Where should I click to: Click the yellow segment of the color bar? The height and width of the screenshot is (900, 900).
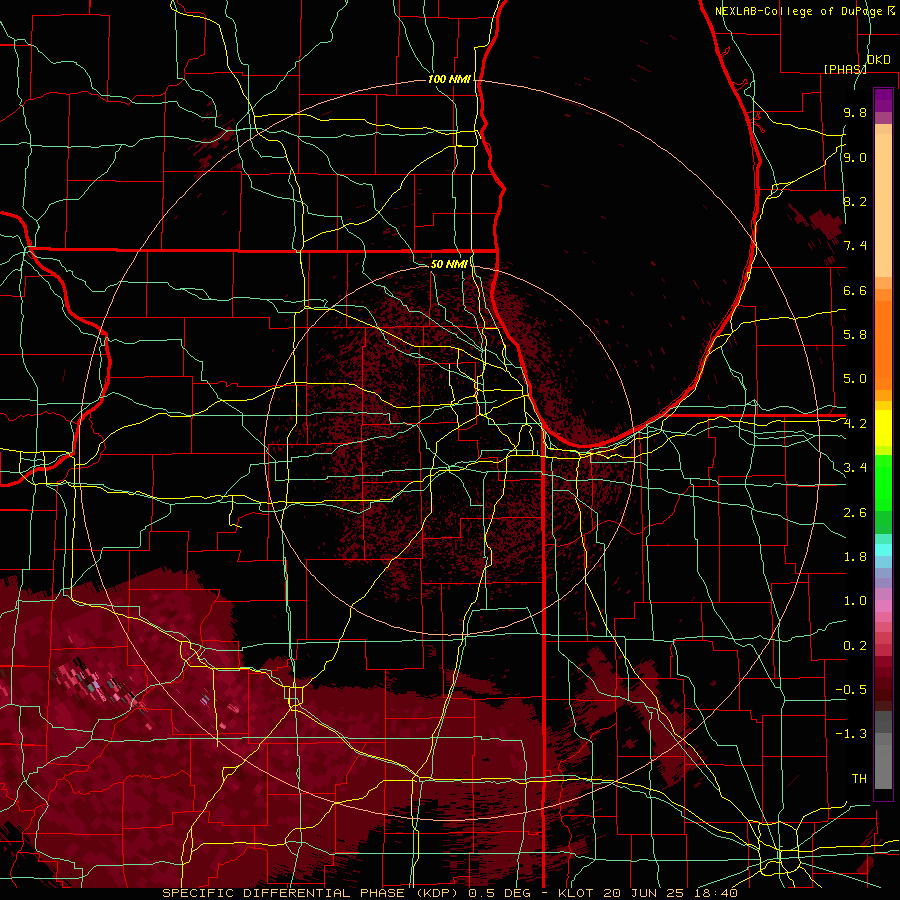point(883,428)
